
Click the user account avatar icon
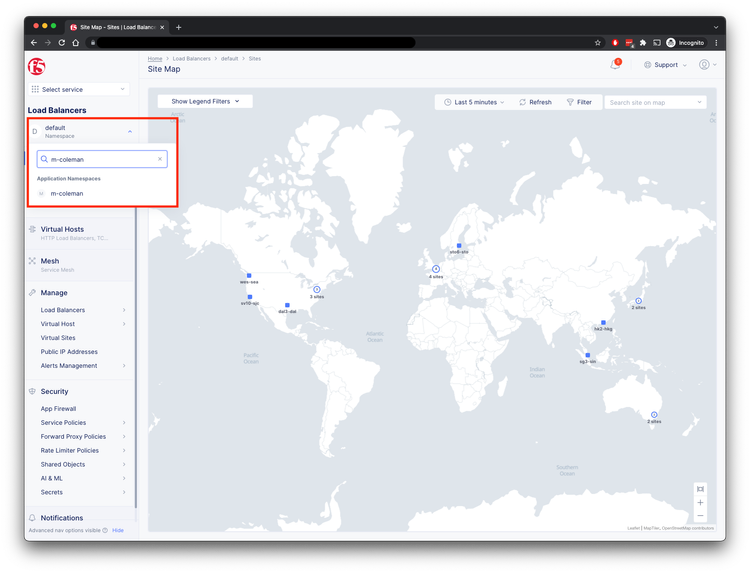coord(705,65)
